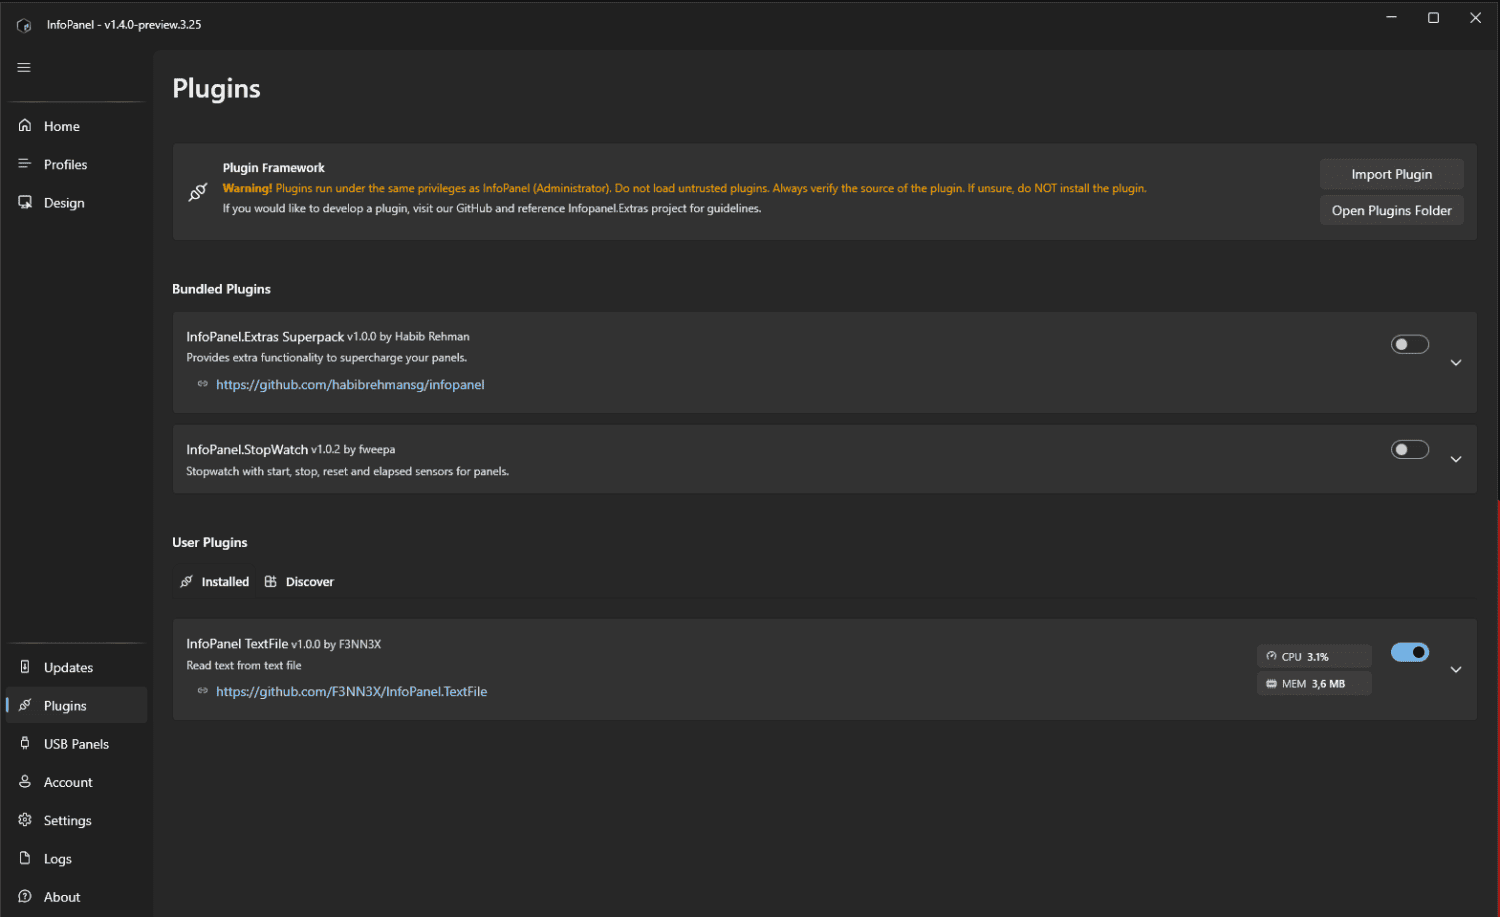The height and width of the screenshot is (917, 1500).
Task: Click the MEM memory icon on TextFile plugin
Action: [1271, 684]
